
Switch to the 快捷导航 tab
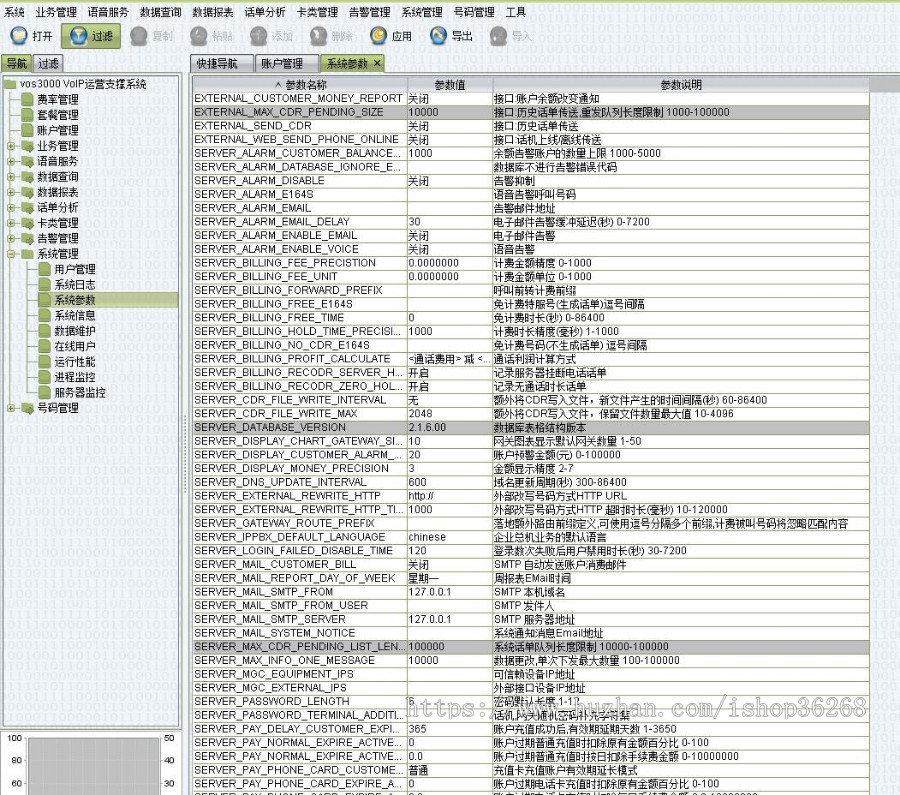click(x=222, y=63)
